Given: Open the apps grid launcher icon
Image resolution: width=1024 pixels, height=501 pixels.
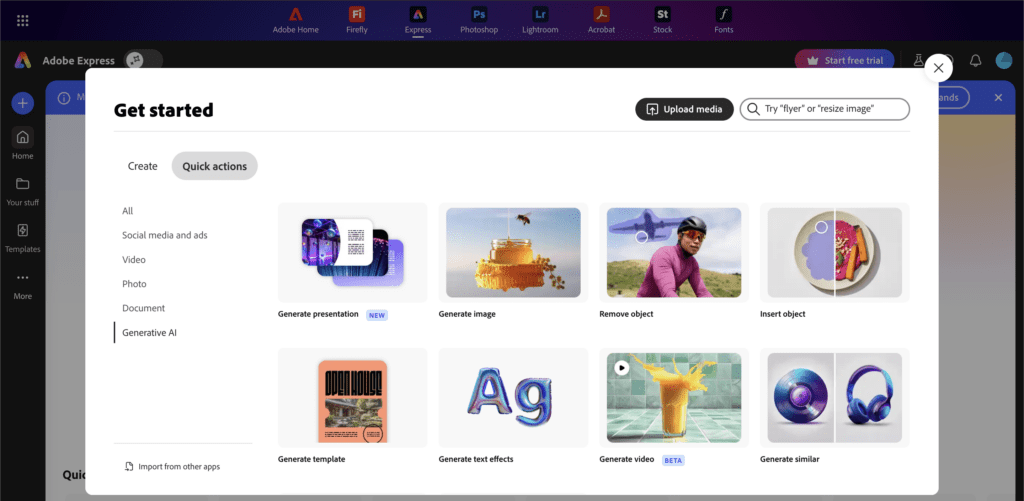Looking at the screenshot, I should (23, 20).
